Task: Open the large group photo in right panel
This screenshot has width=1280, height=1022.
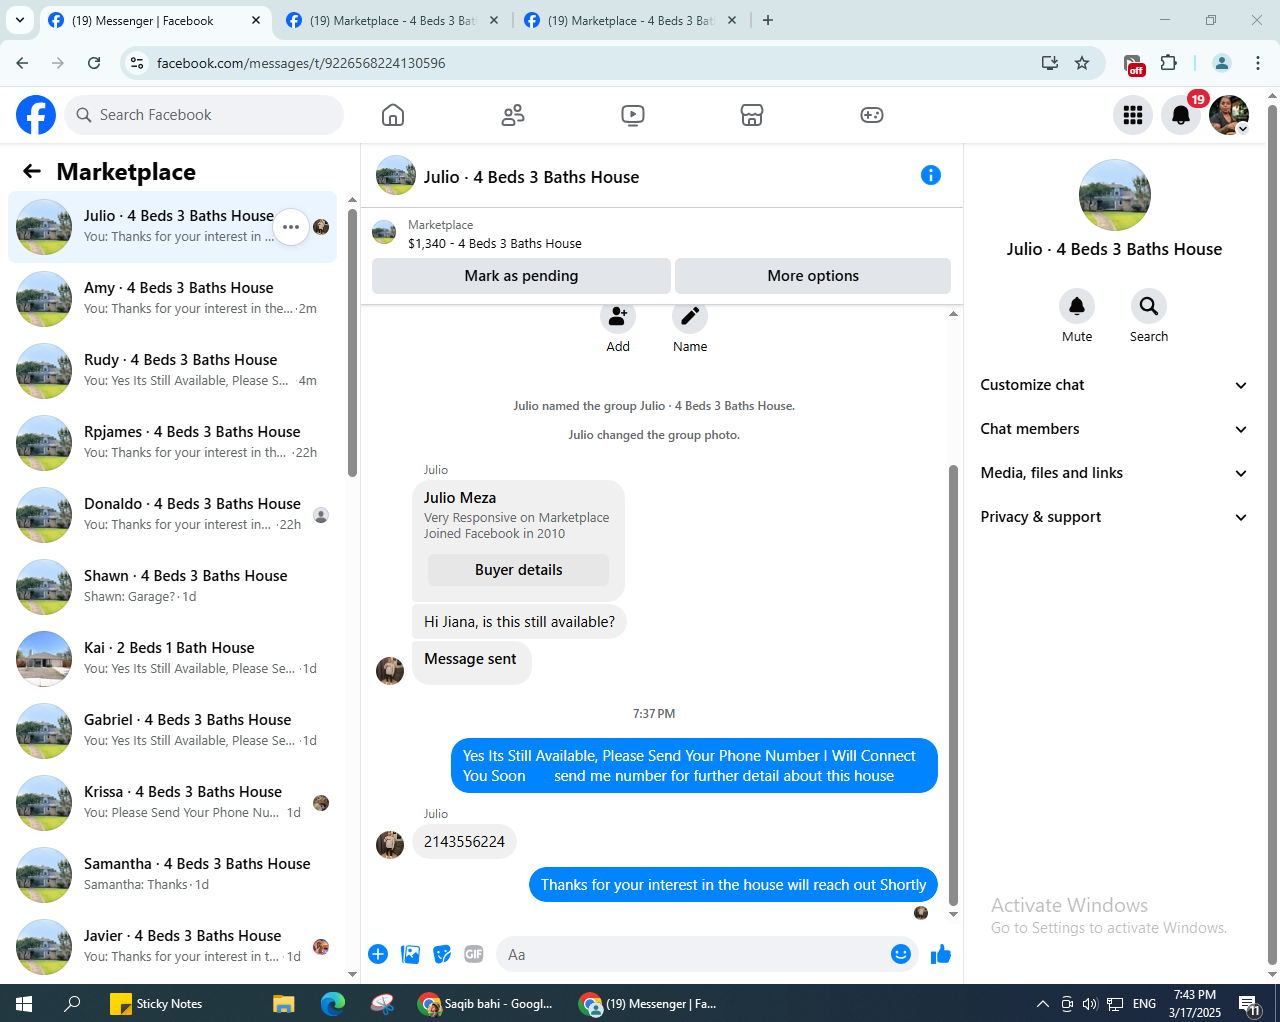Action: (x=1114, y=195)
